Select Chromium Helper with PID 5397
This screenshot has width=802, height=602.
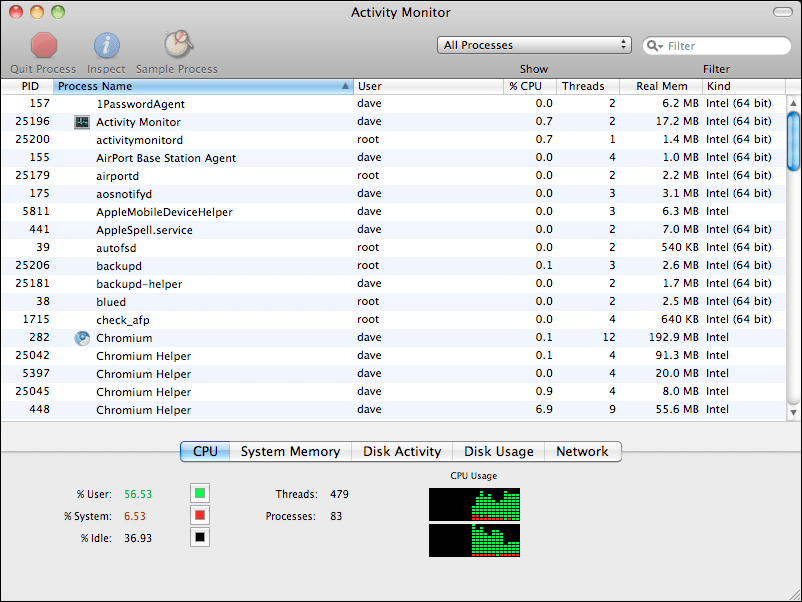393,374
